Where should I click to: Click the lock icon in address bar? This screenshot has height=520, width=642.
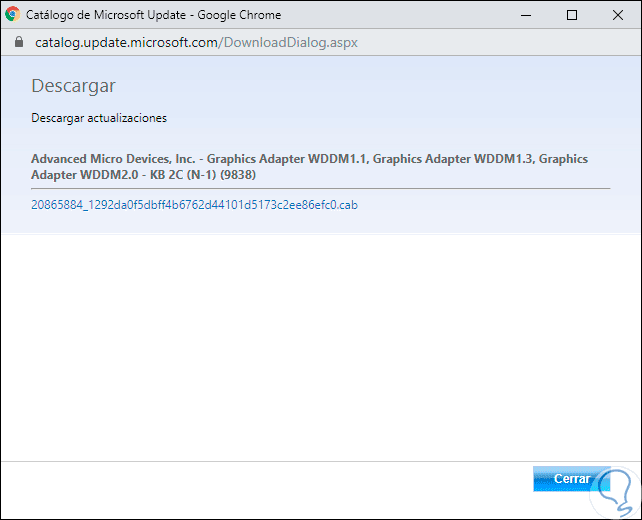click(x=19, y=42)
